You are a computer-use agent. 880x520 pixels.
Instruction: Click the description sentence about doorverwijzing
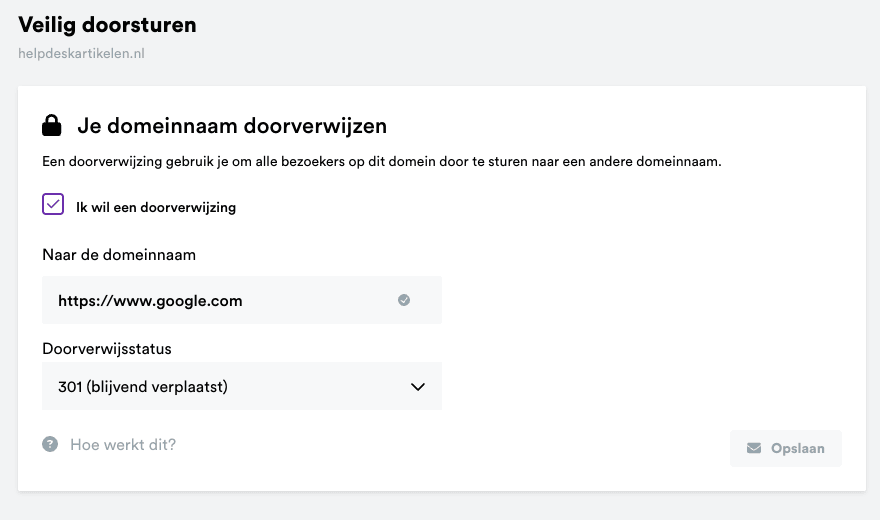pos(382,162)
